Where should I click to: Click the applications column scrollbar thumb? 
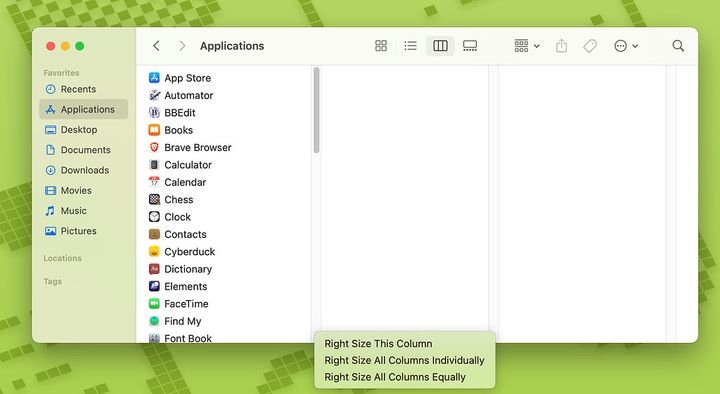point(316,110)
